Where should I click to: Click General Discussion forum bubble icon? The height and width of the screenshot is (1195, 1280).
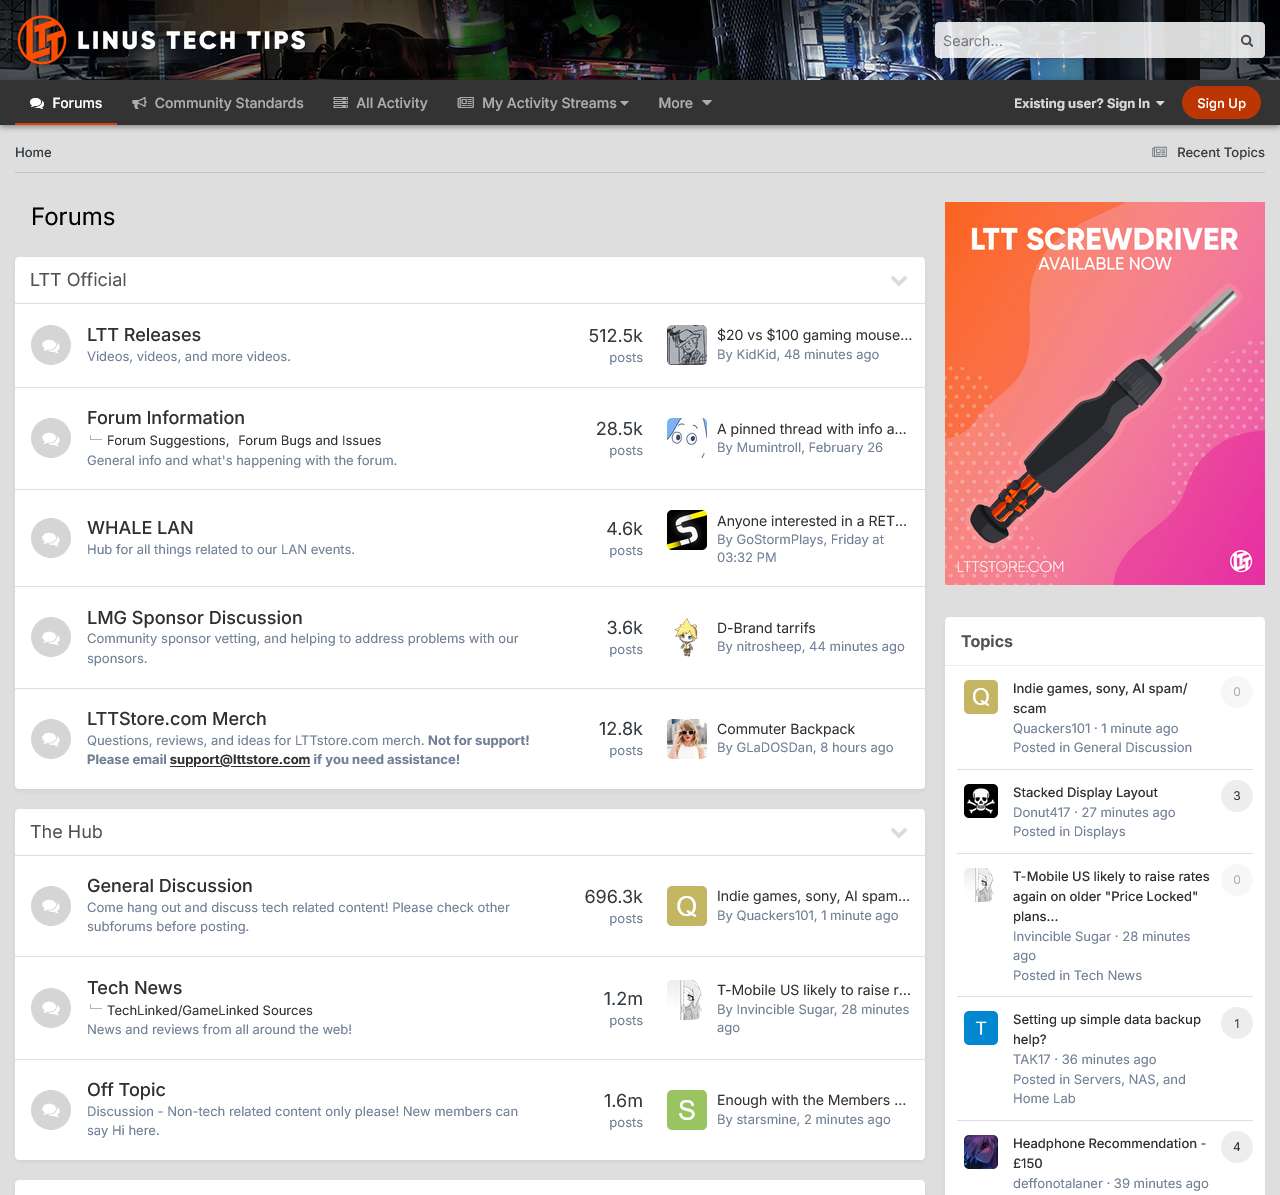[x=51, y=906]
